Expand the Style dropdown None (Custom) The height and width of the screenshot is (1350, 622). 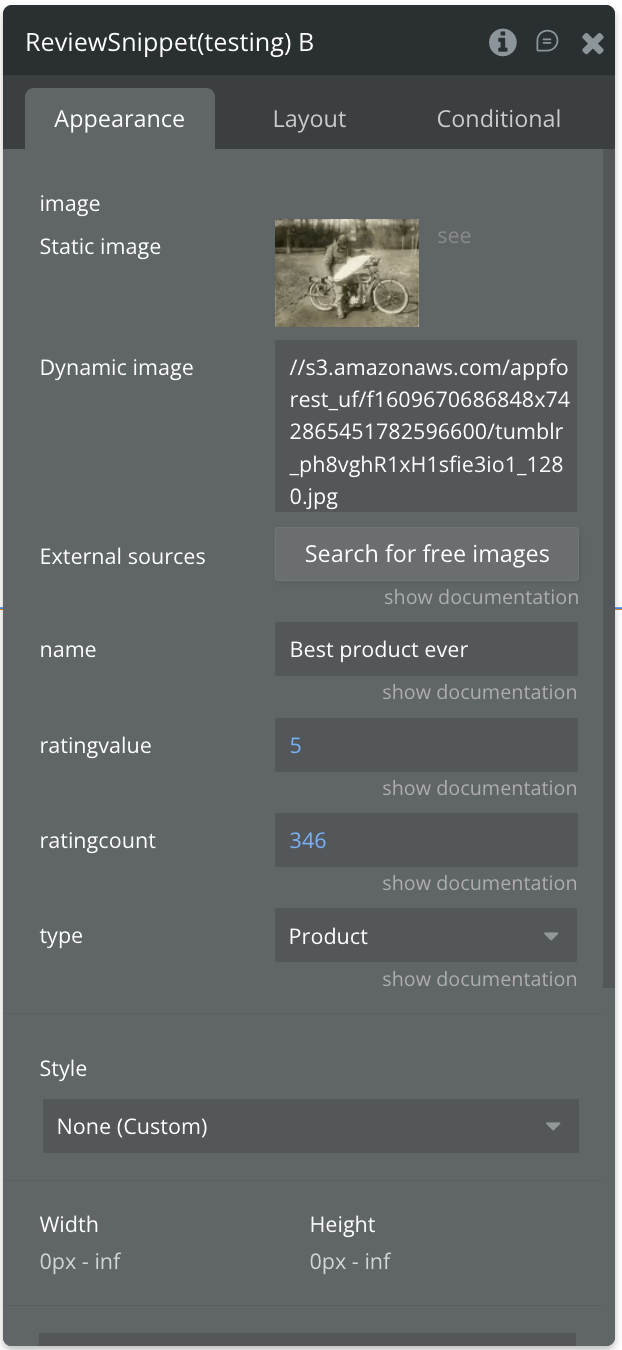point(310,1126)
